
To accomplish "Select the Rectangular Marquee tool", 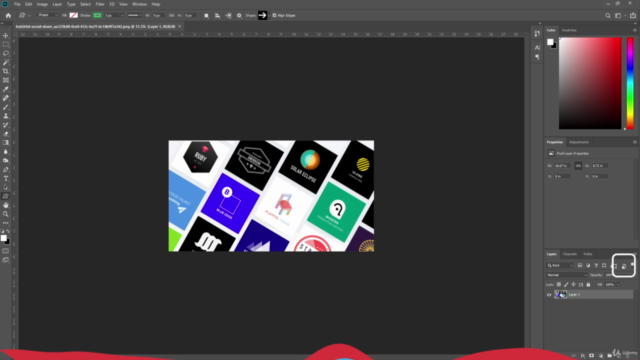I will [x=6, y=44].
